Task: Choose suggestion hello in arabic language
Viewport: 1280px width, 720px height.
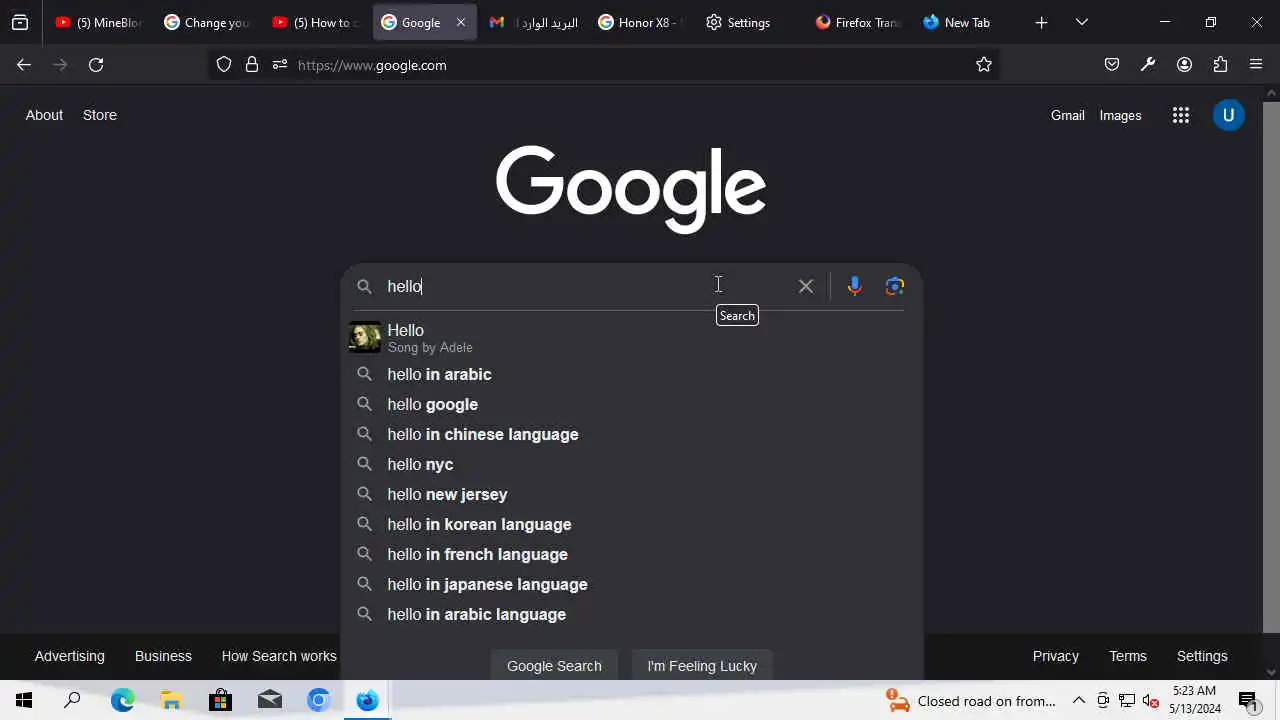Action: tap(631, 614)
